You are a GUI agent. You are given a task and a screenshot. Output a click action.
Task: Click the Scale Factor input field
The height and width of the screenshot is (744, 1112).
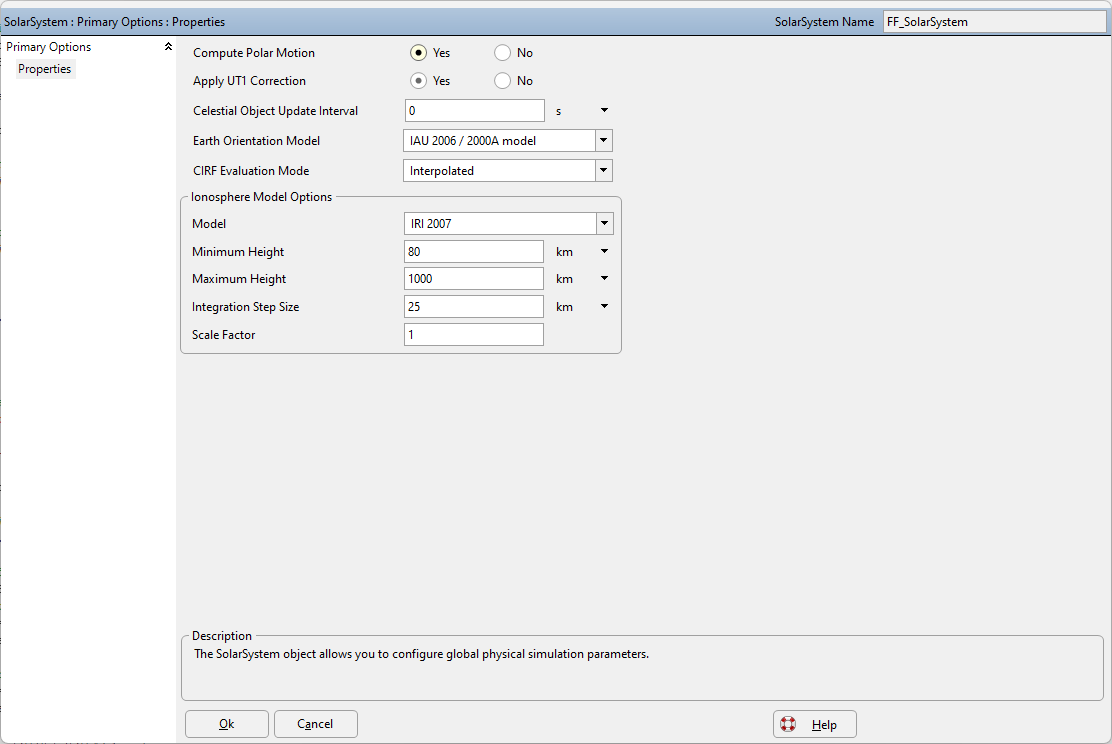pyautogui.click(x=474, y=335)
